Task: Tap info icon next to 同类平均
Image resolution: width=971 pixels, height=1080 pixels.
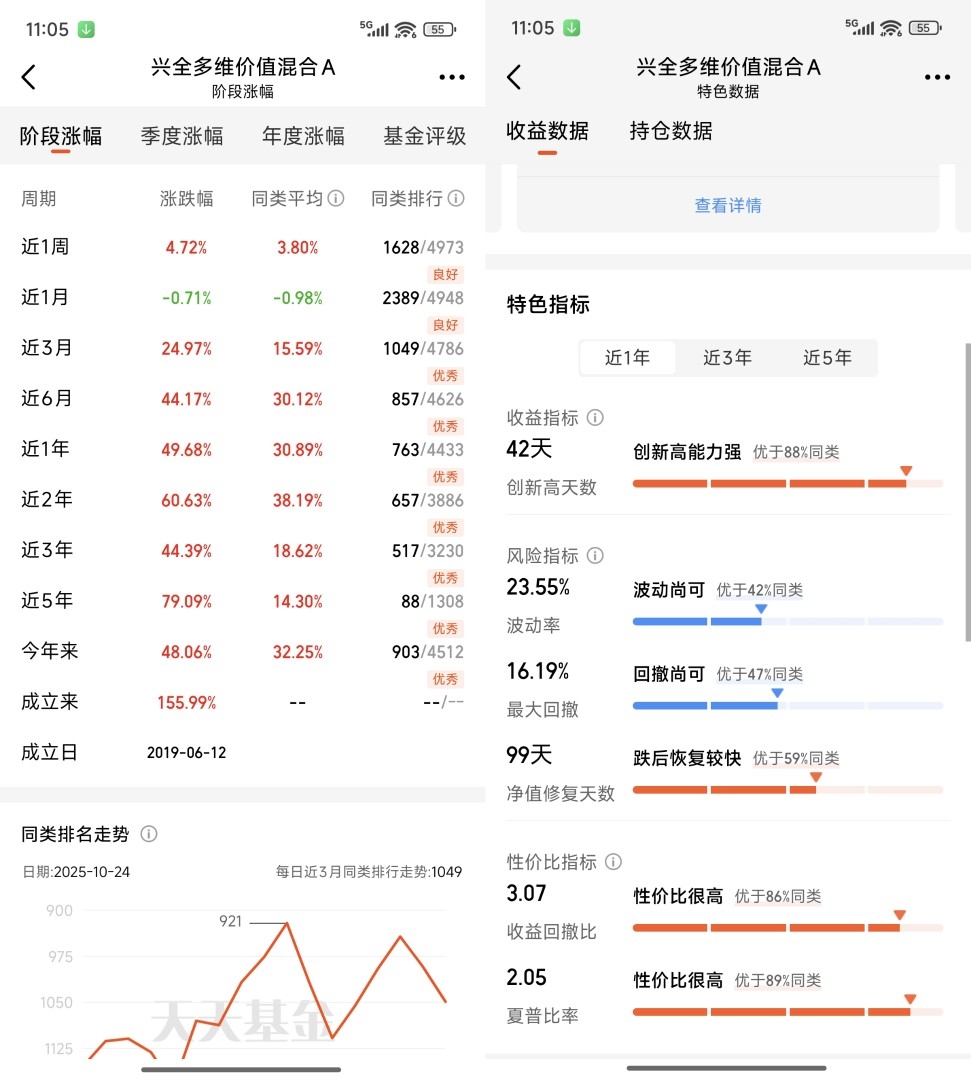Action: pos(335,198)
